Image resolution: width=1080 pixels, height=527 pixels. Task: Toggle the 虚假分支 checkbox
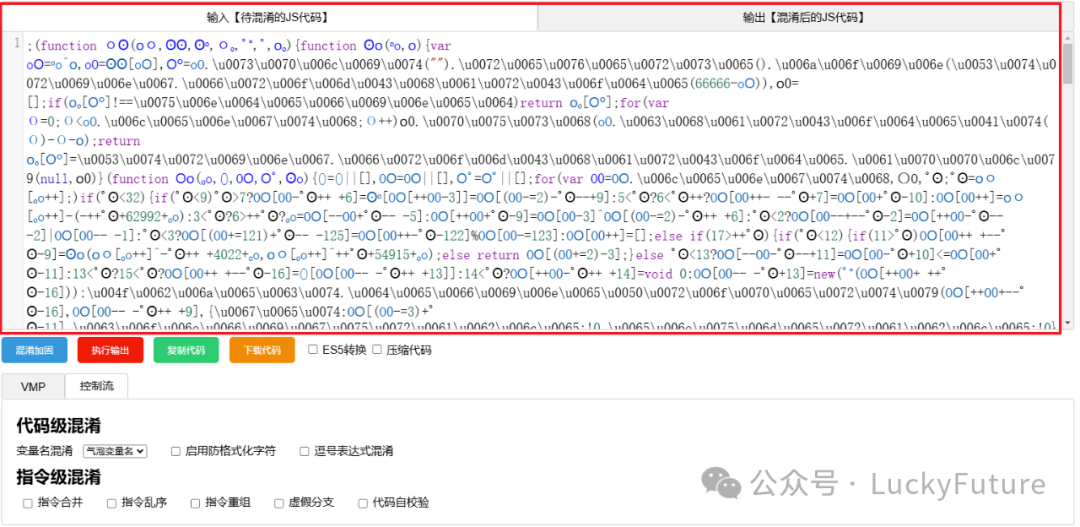point(280,503)
